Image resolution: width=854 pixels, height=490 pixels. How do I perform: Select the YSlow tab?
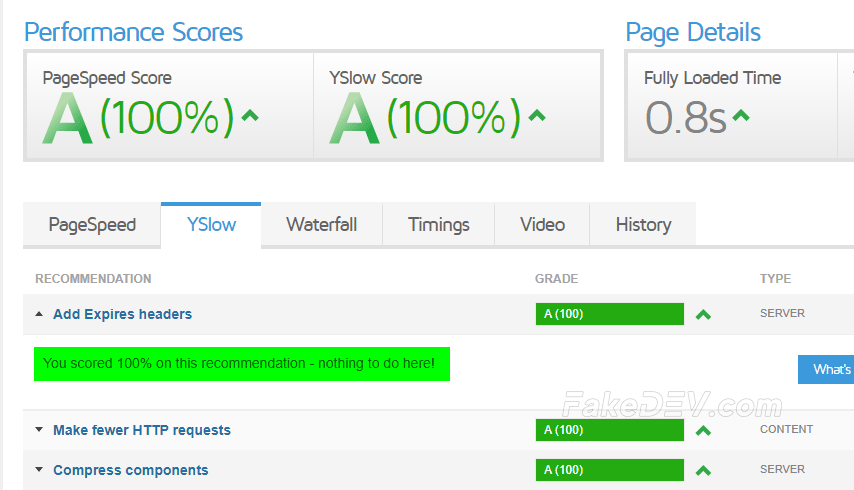point(211,225)
